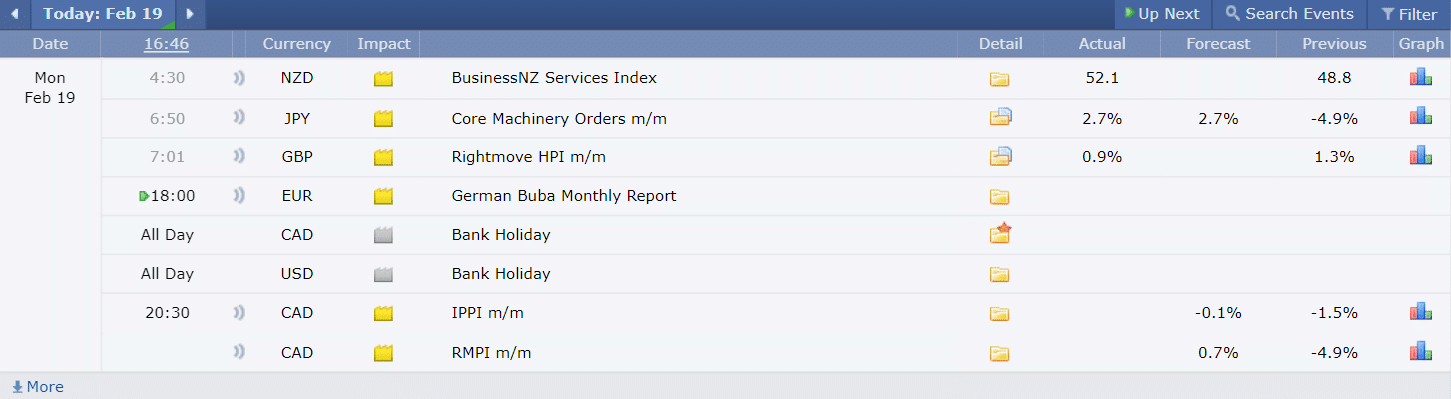Go to next day arrow

click(190, 14)
